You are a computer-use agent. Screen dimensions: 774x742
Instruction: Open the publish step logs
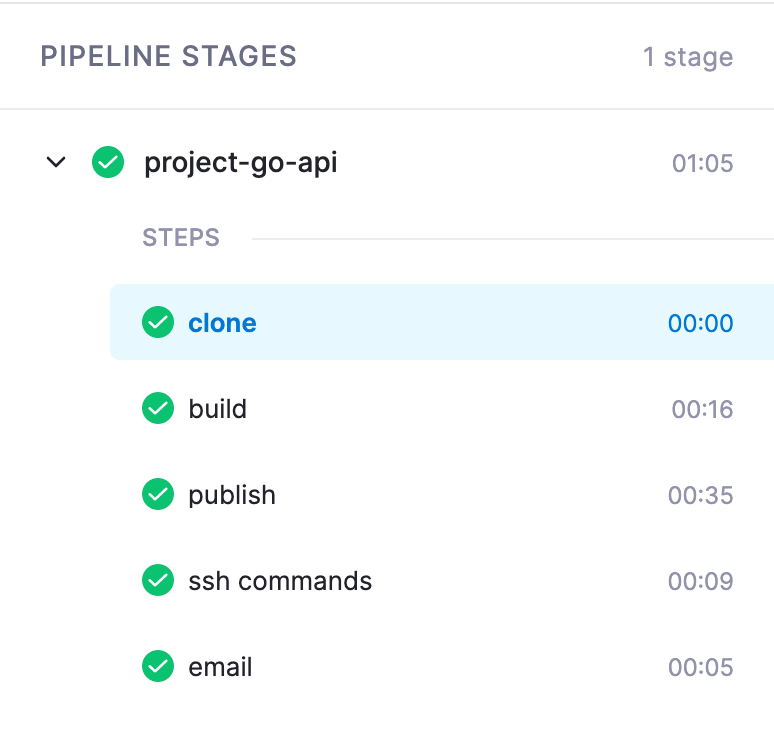coord(232,495)
